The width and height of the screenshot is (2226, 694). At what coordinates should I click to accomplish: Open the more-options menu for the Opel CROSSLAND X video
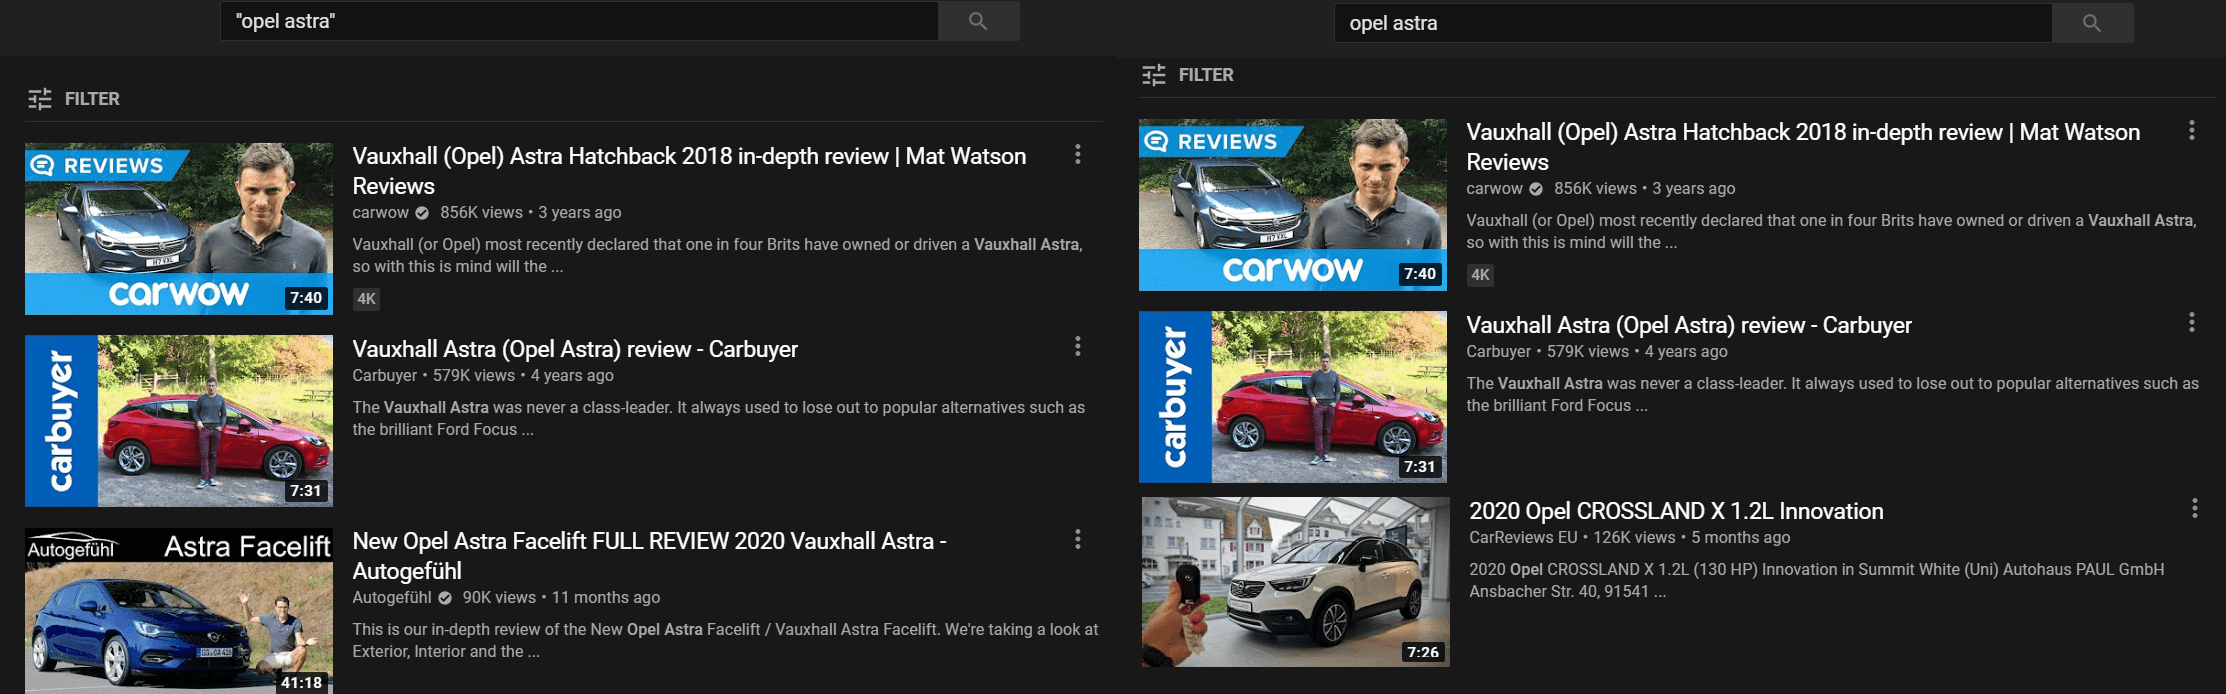click(2194, 508)
